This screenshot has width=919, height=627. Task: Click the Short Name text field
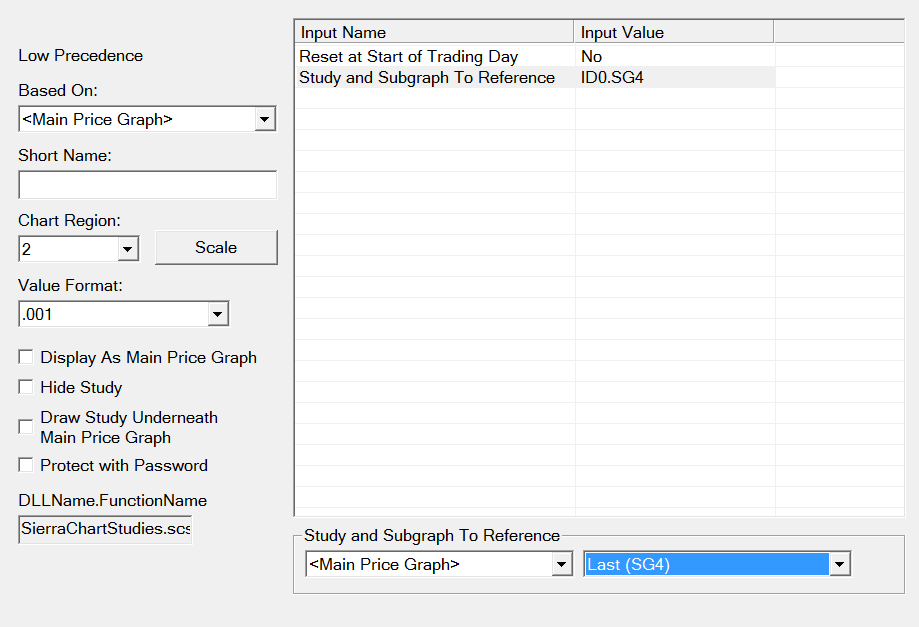[147, 185]
